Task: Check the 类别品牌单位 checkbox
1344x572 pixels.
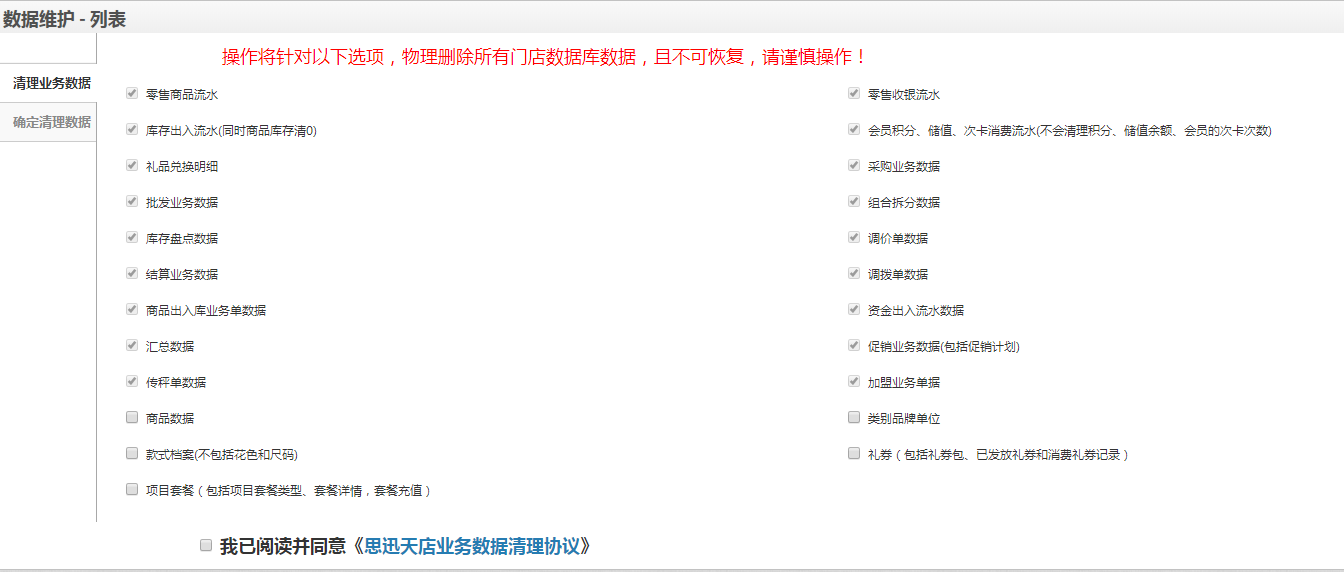Action: 854,417
